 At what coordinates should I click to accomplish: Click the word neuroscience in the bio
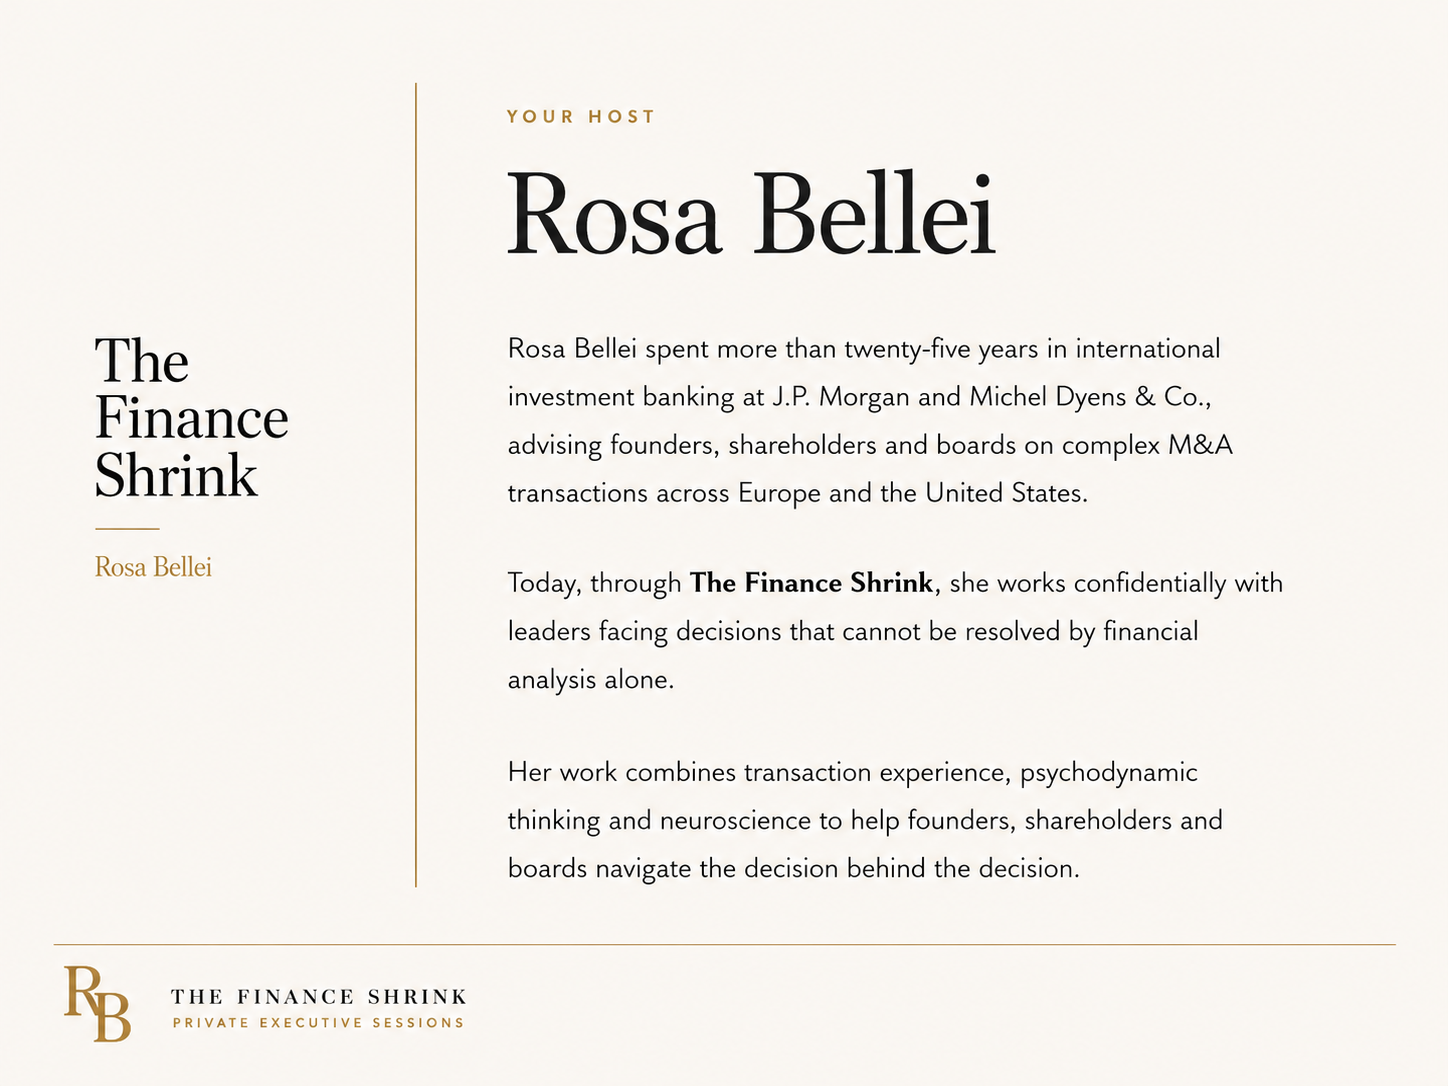tap(735, 821)
